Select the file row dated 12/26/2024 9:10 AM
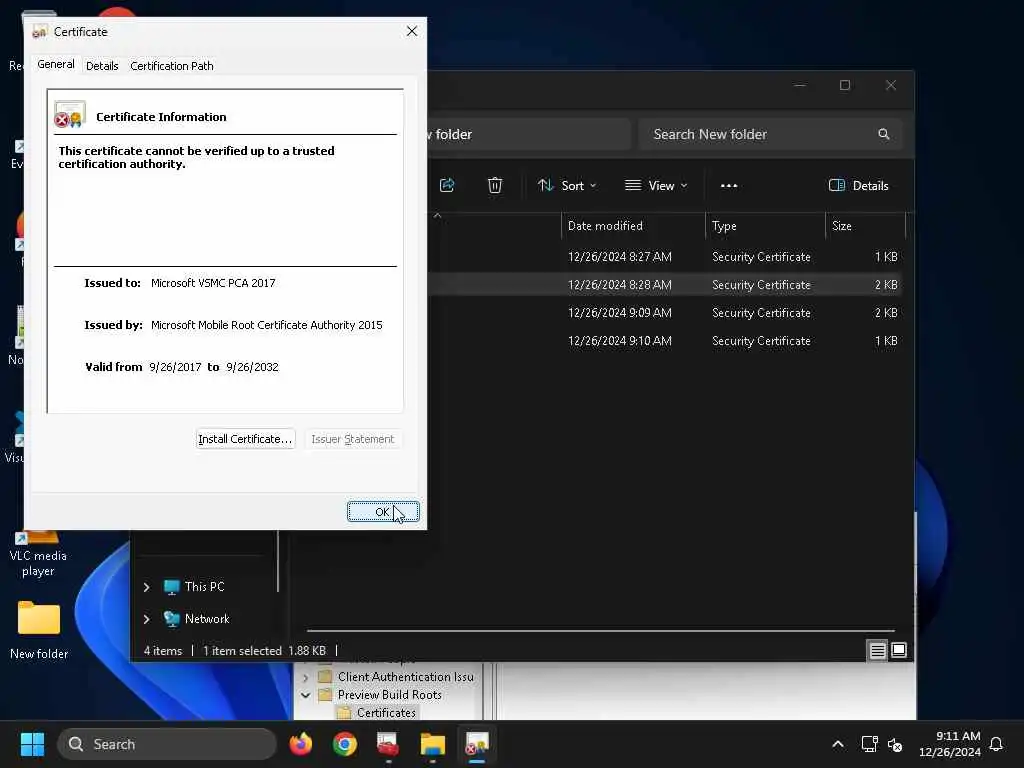1024x768 pixels. coord(665,341)
